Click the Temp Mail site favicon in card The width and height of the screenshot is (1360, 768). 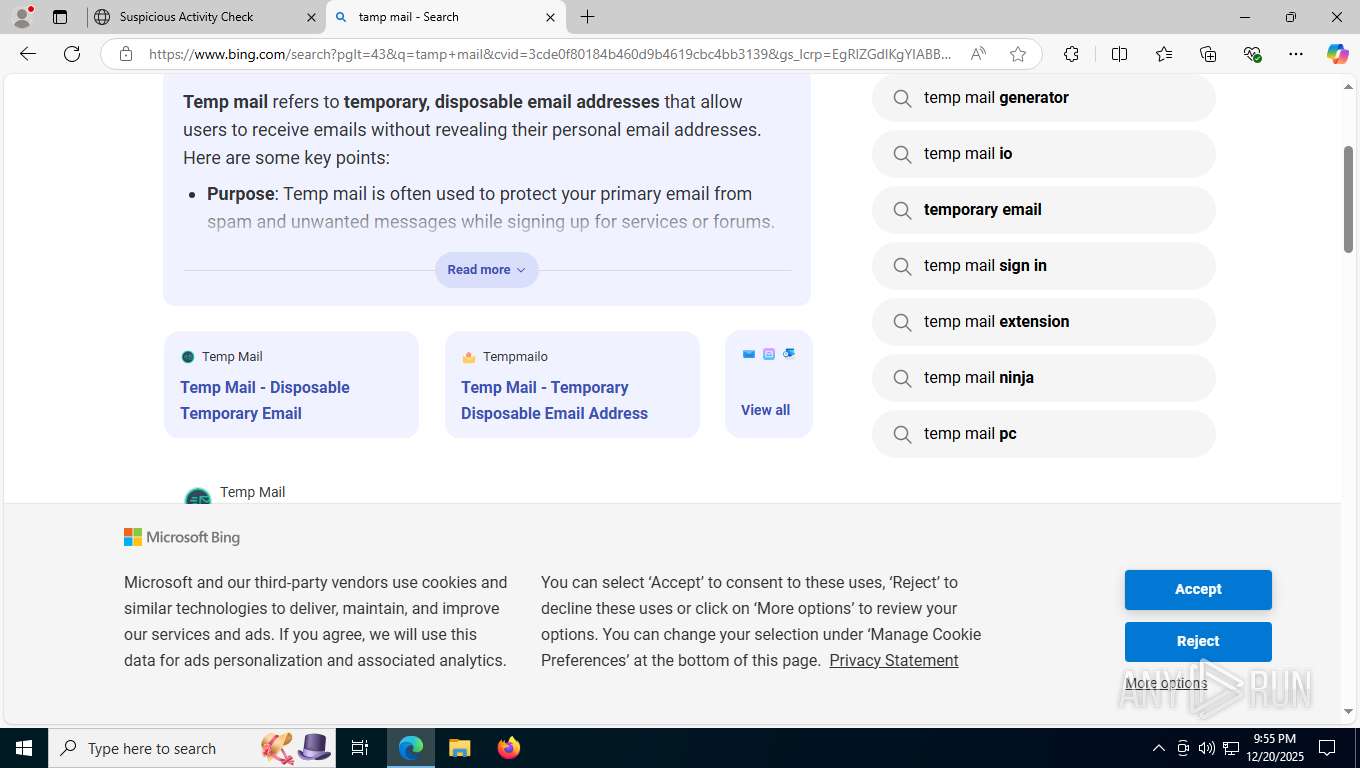188,357
